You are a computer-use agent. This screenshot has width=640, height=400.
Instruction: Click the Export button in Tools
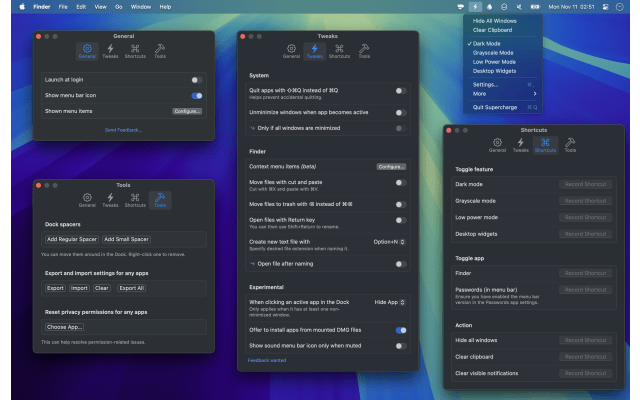[x=55, y=288]
